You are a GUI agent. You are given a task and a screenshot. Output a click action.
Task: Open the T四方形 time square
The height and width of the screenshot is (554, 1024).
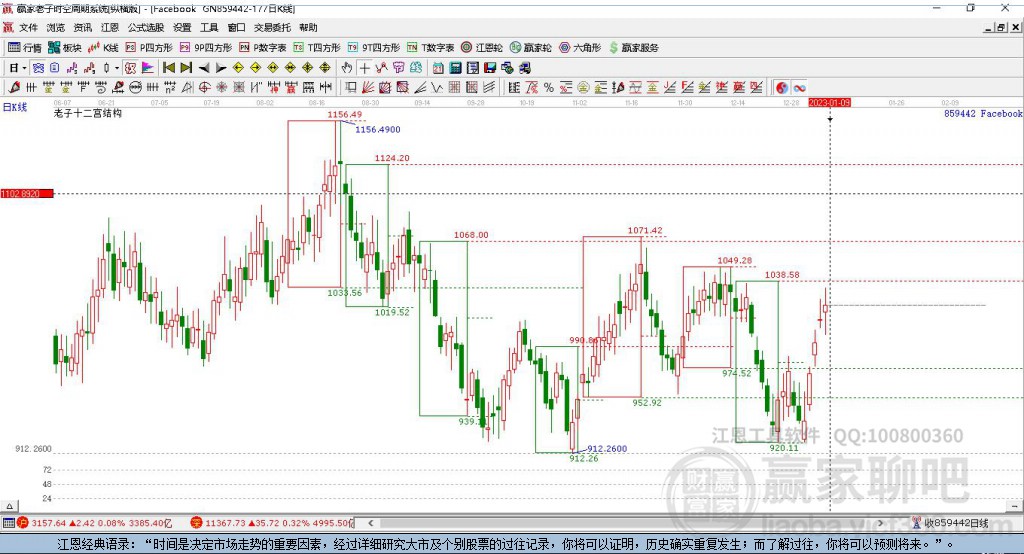click(x=317, y=48)
